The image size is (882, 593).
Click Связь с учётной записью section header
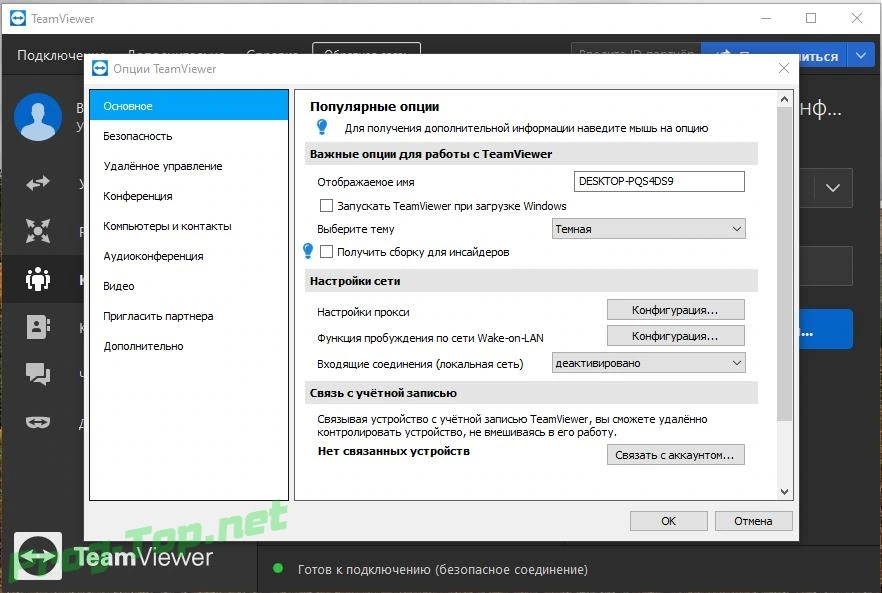coord(532,393)
